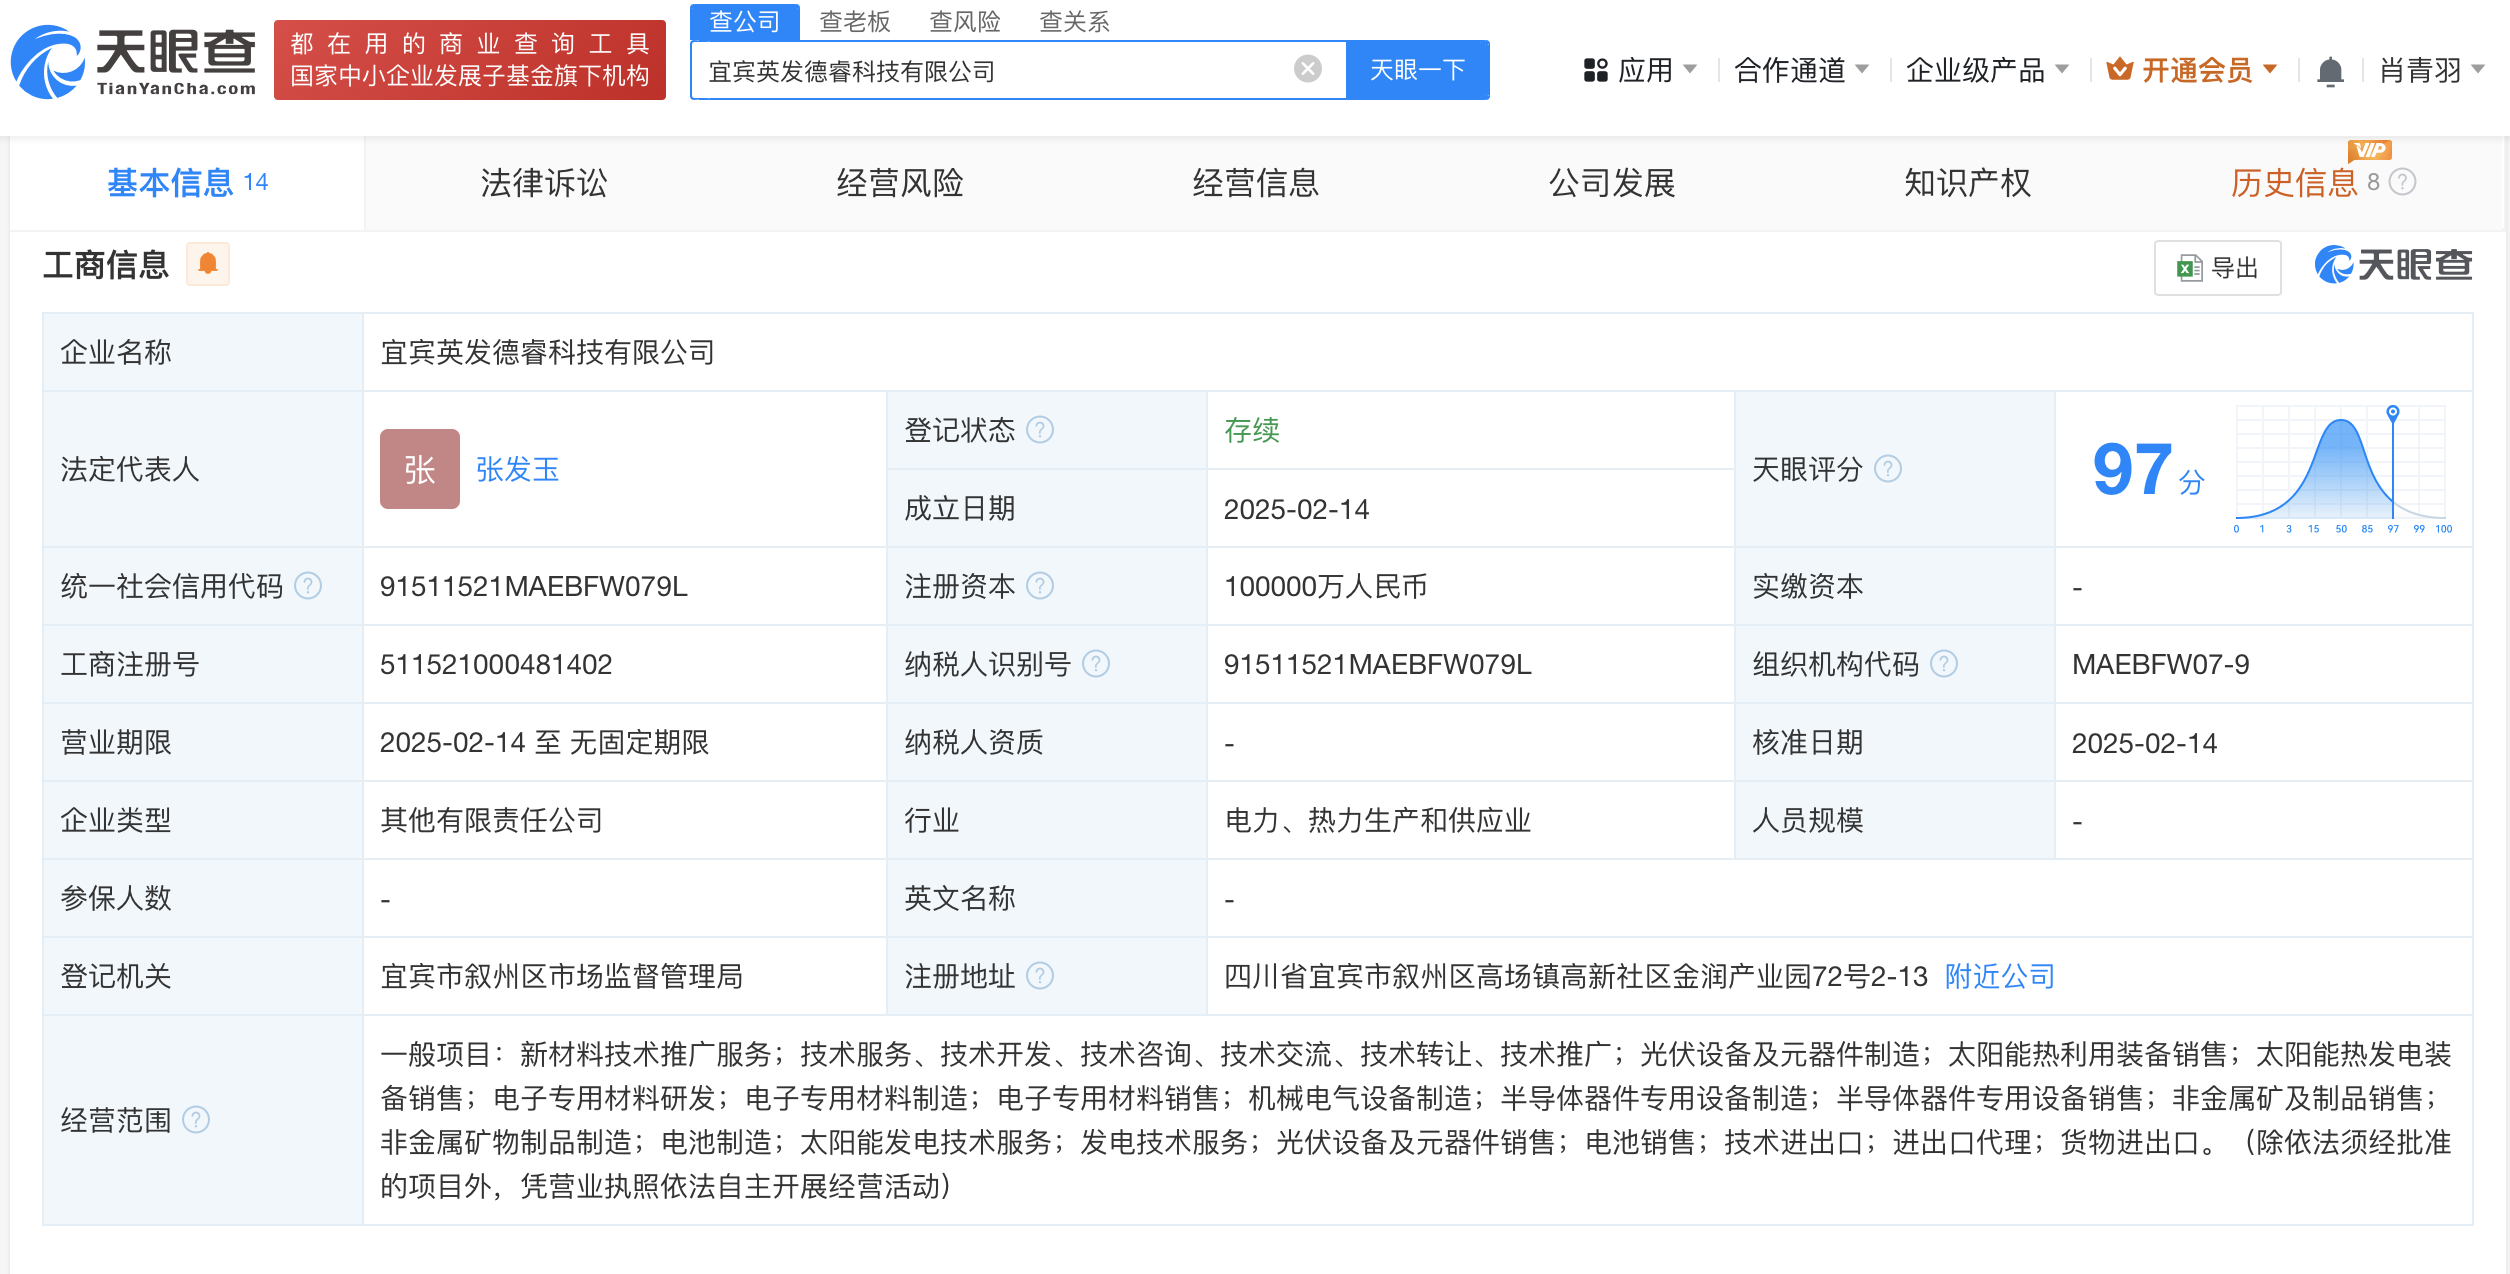Click the 97 score marker on distribution chart
The image size is (2510, 1274).
click(2393, 412)
